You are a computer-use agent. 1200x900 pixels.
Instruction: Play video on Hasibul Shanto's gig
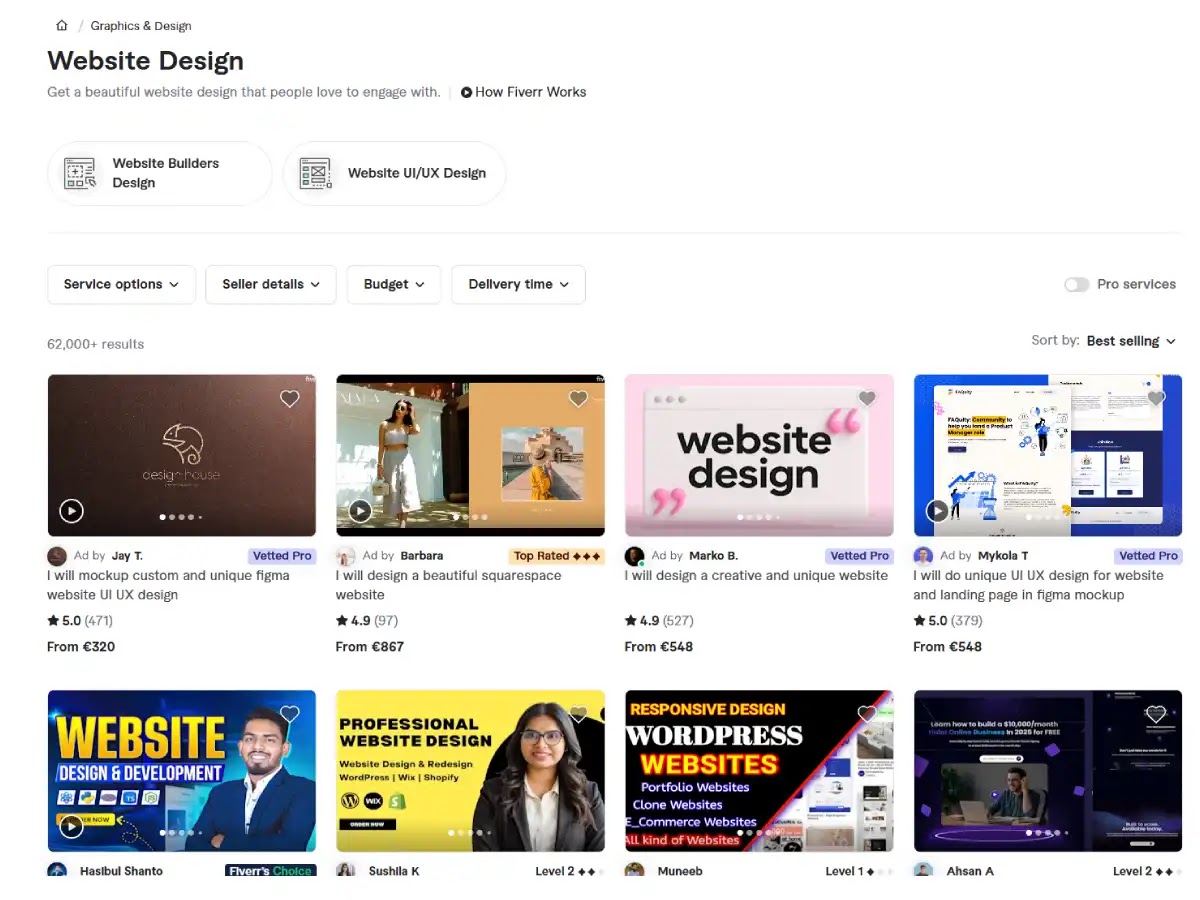(71, 826)
